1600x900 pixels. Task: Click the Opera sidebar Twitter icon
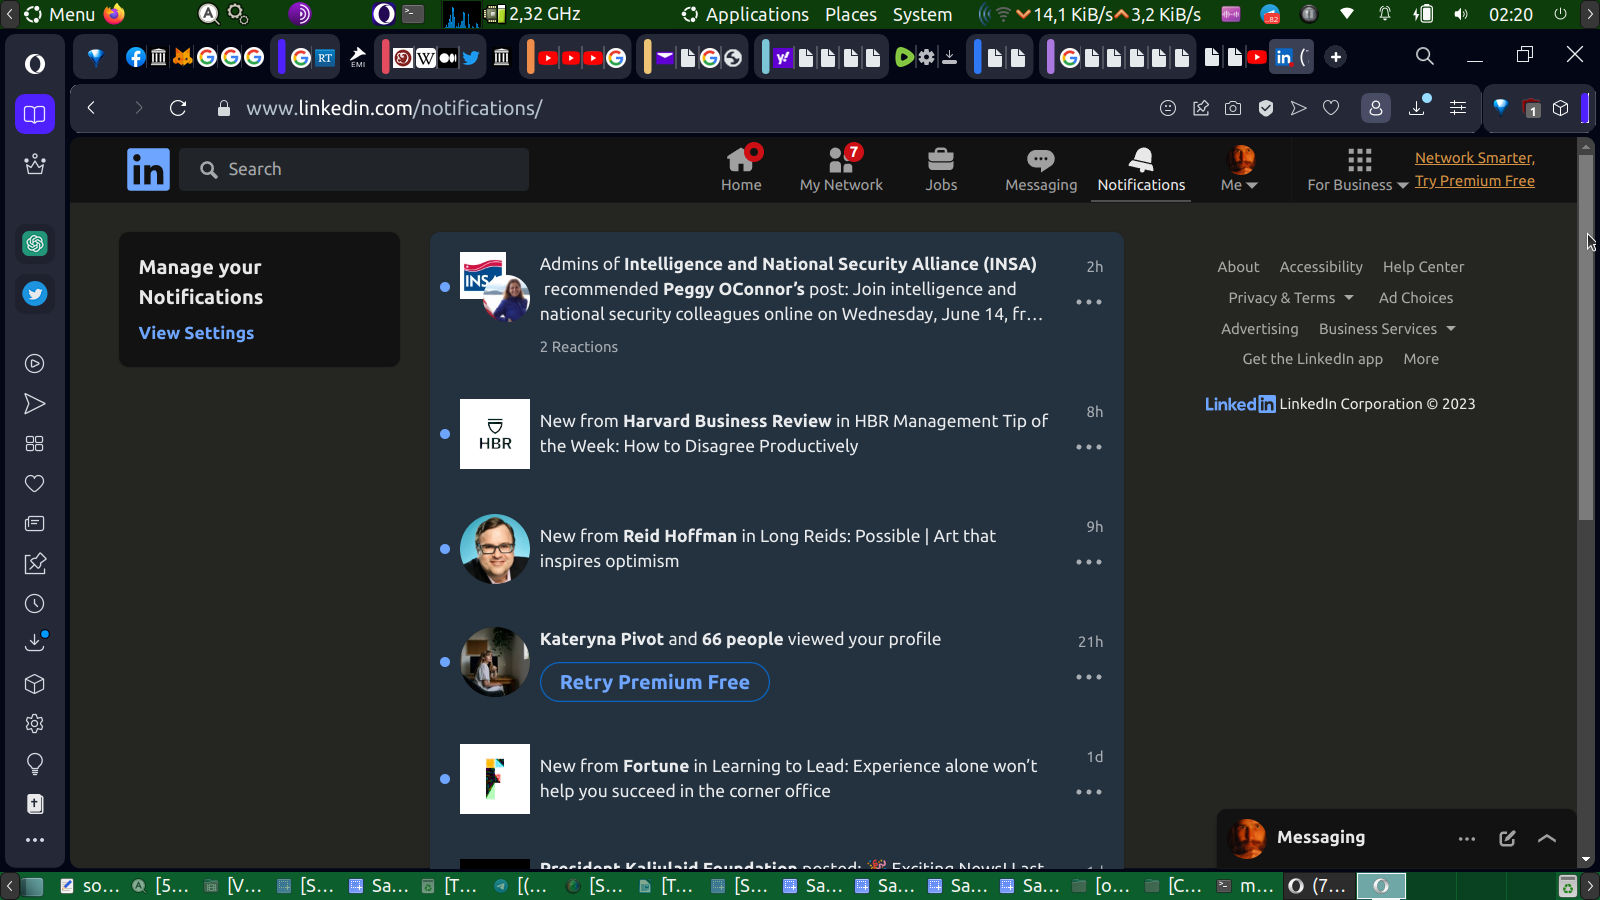click(35, 294)
